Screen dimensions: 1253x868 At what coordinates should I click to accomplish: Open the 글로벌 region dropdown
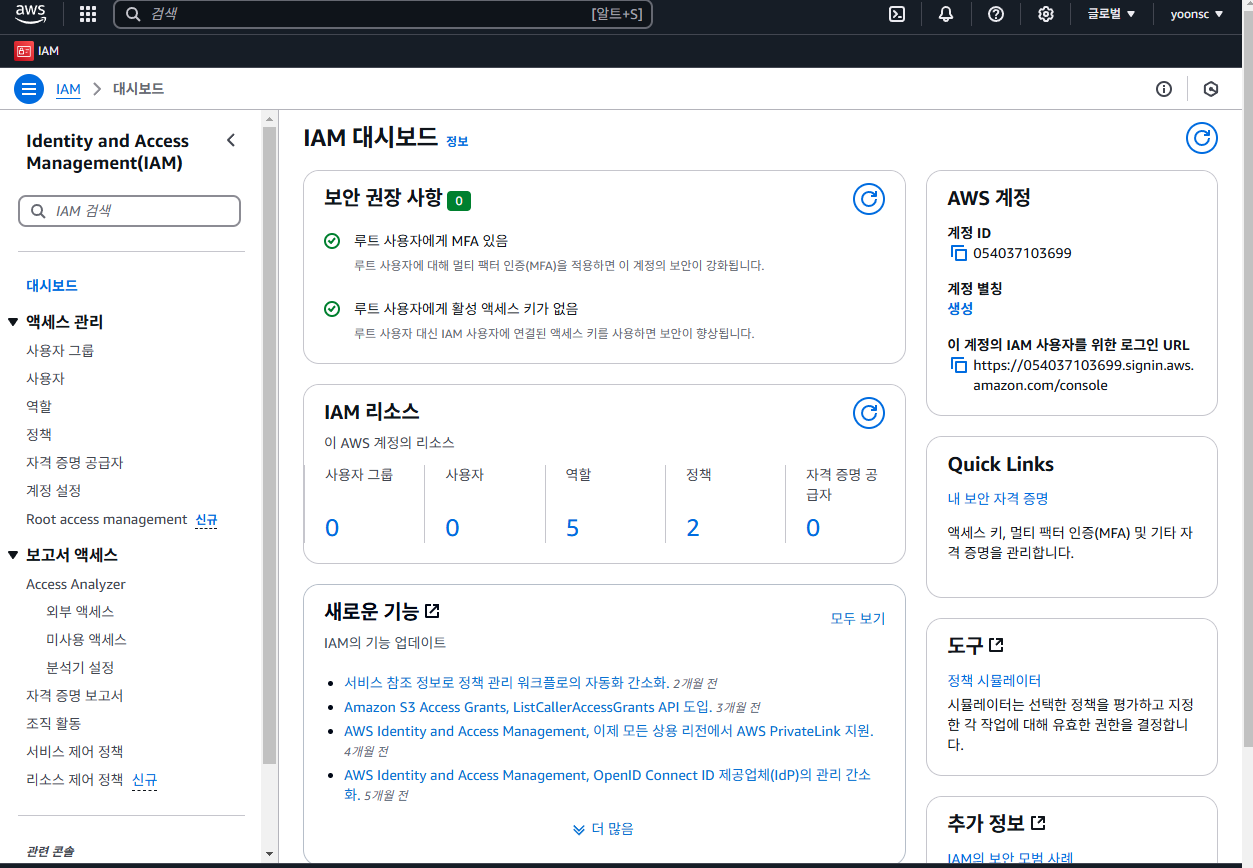(x=1111, y=14)
